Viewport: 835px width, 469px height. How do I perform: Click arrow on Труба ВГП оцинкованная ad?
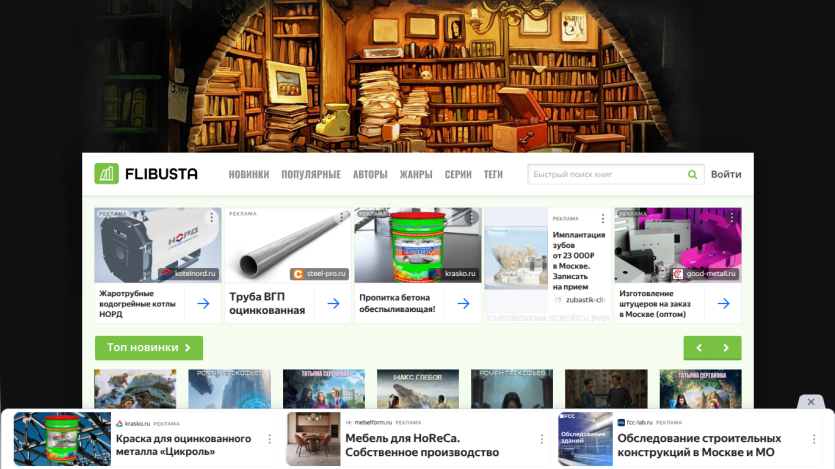(x=333, y=303)
